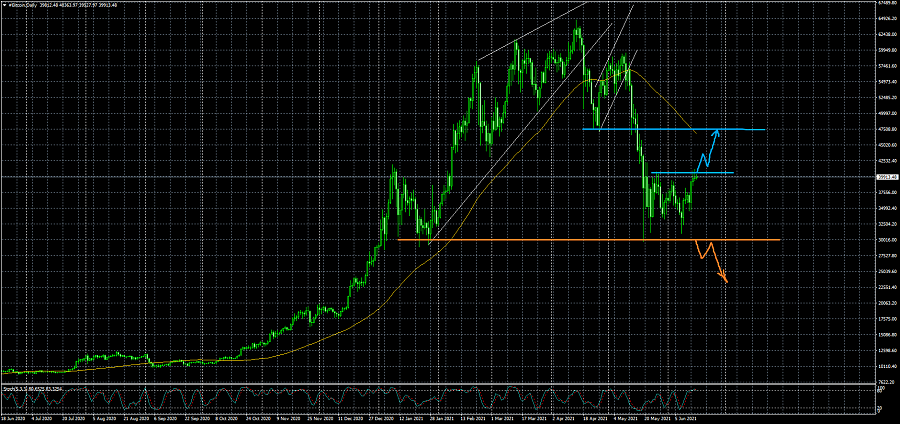Click the small triangle before #Bitcoin,Daily title

4,4
